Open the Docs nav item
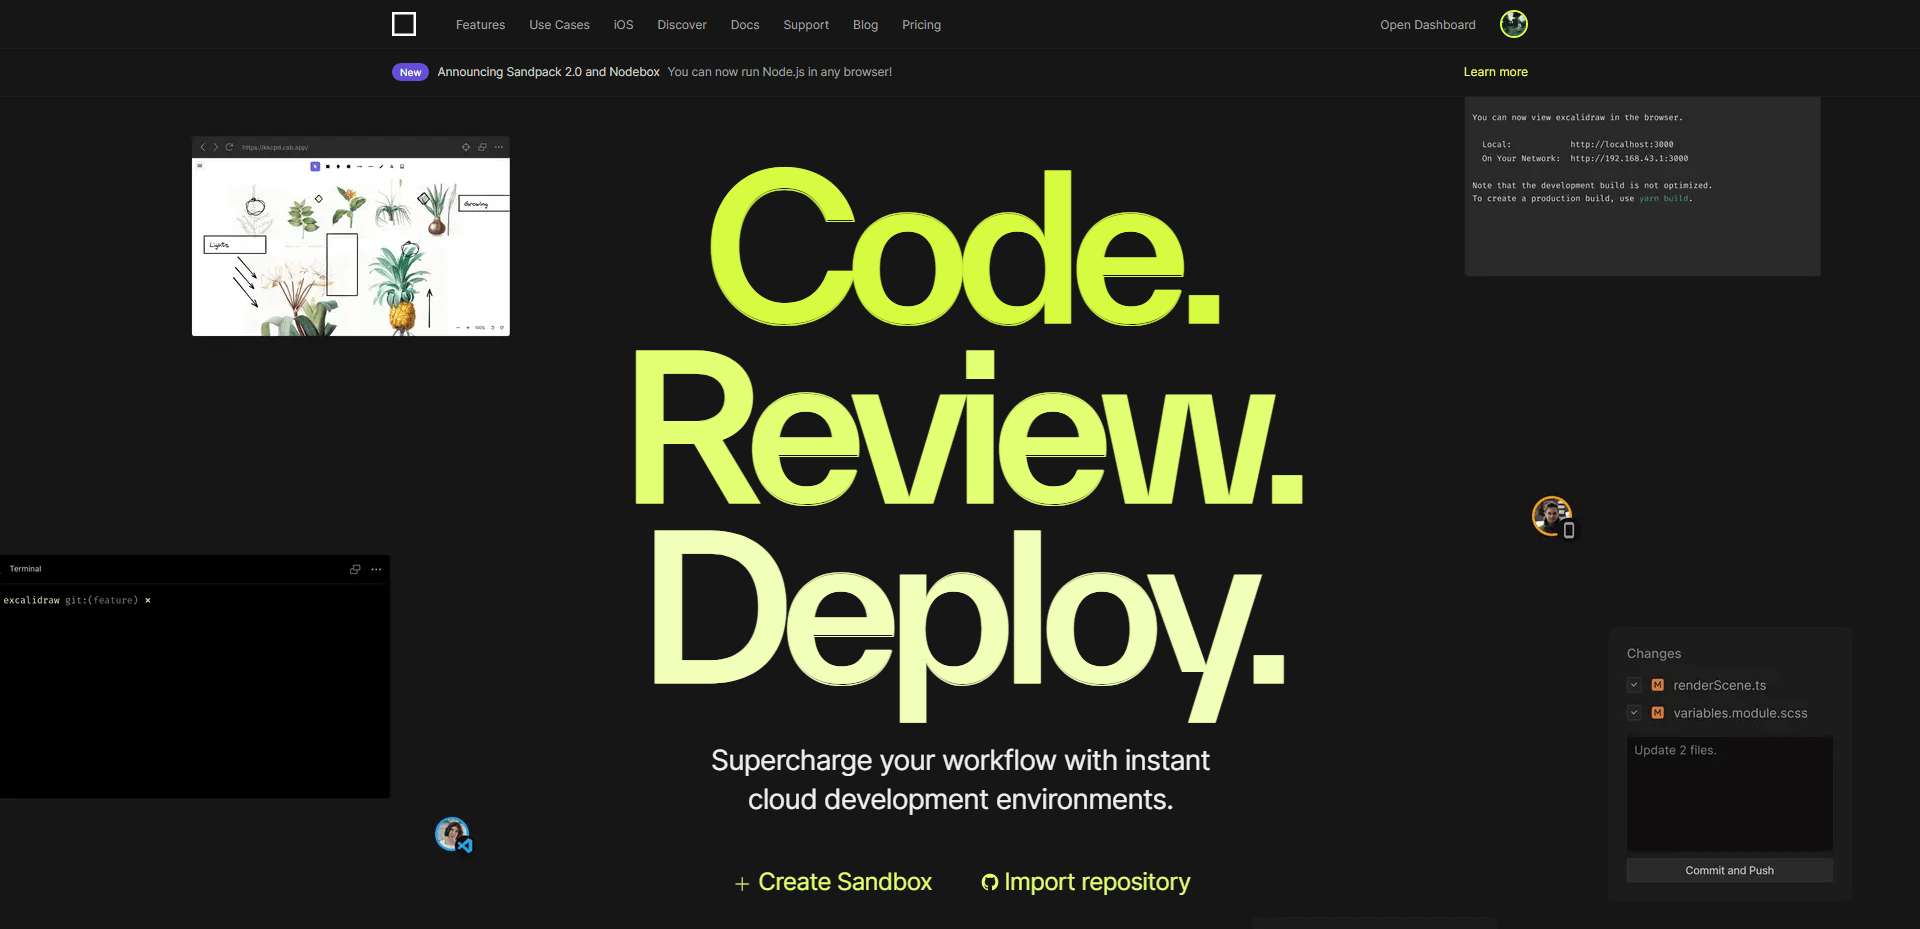Screen dimensions: 1920x929 click(x=745, y=25)
